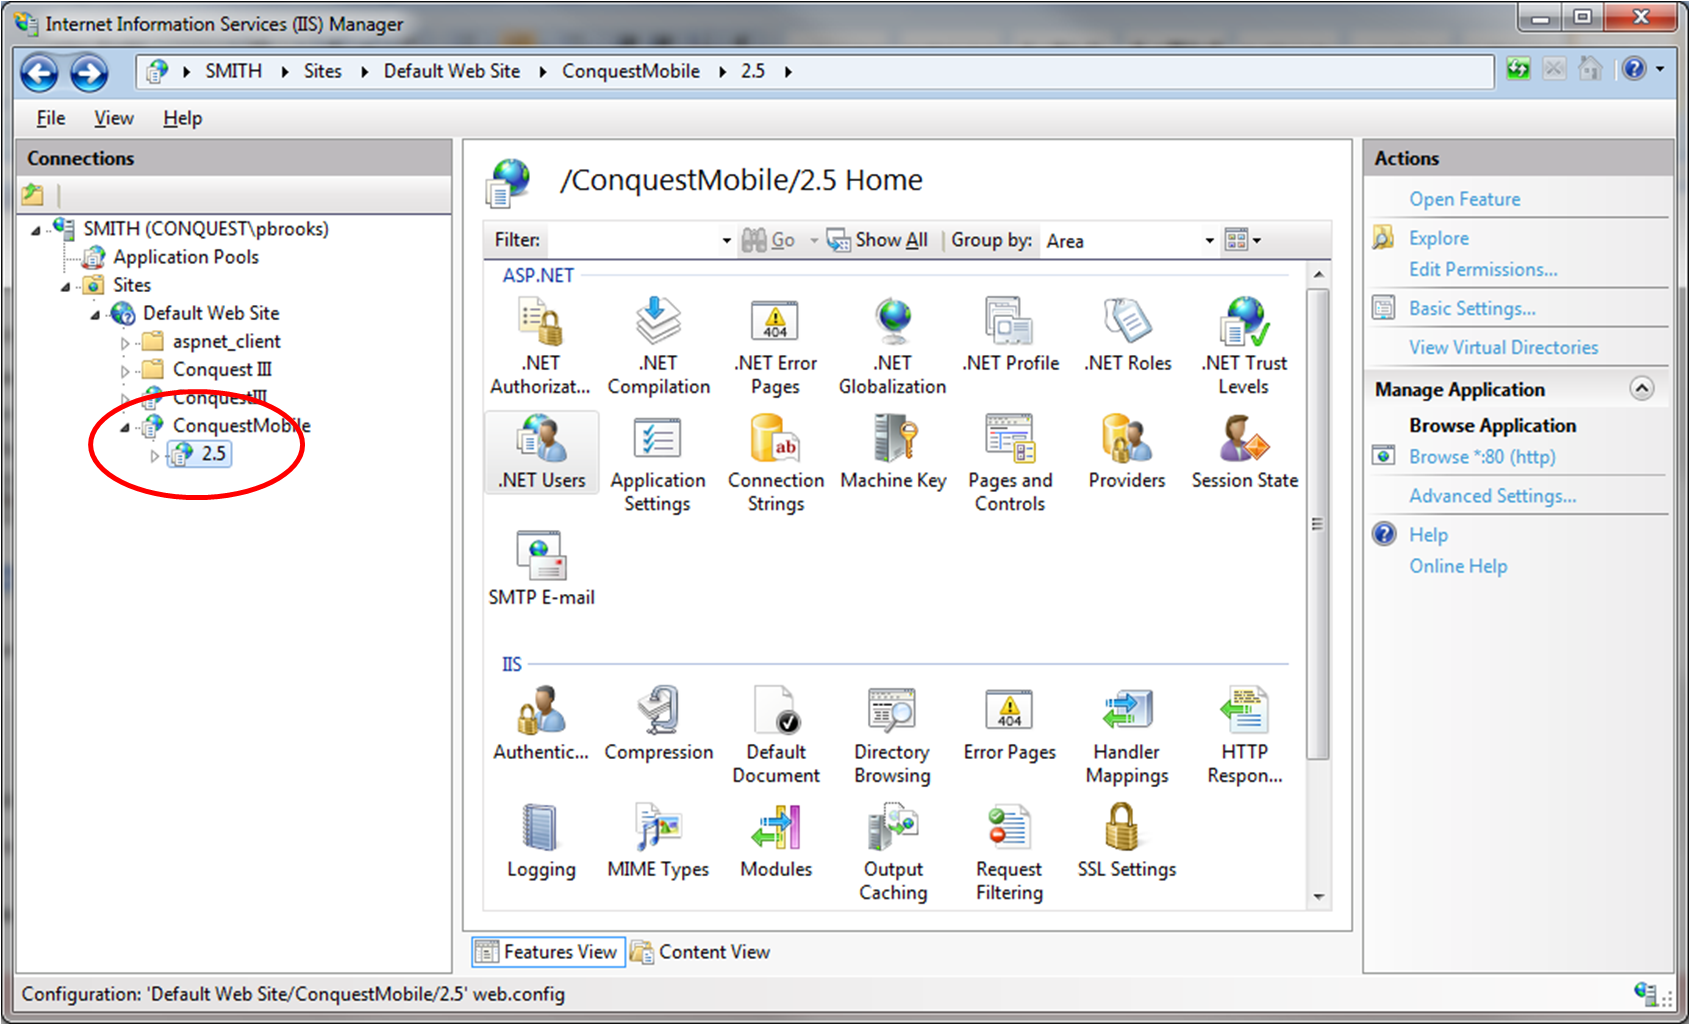Open the Compression feature
This screenshot has width=1690, height=1025.
658,724
